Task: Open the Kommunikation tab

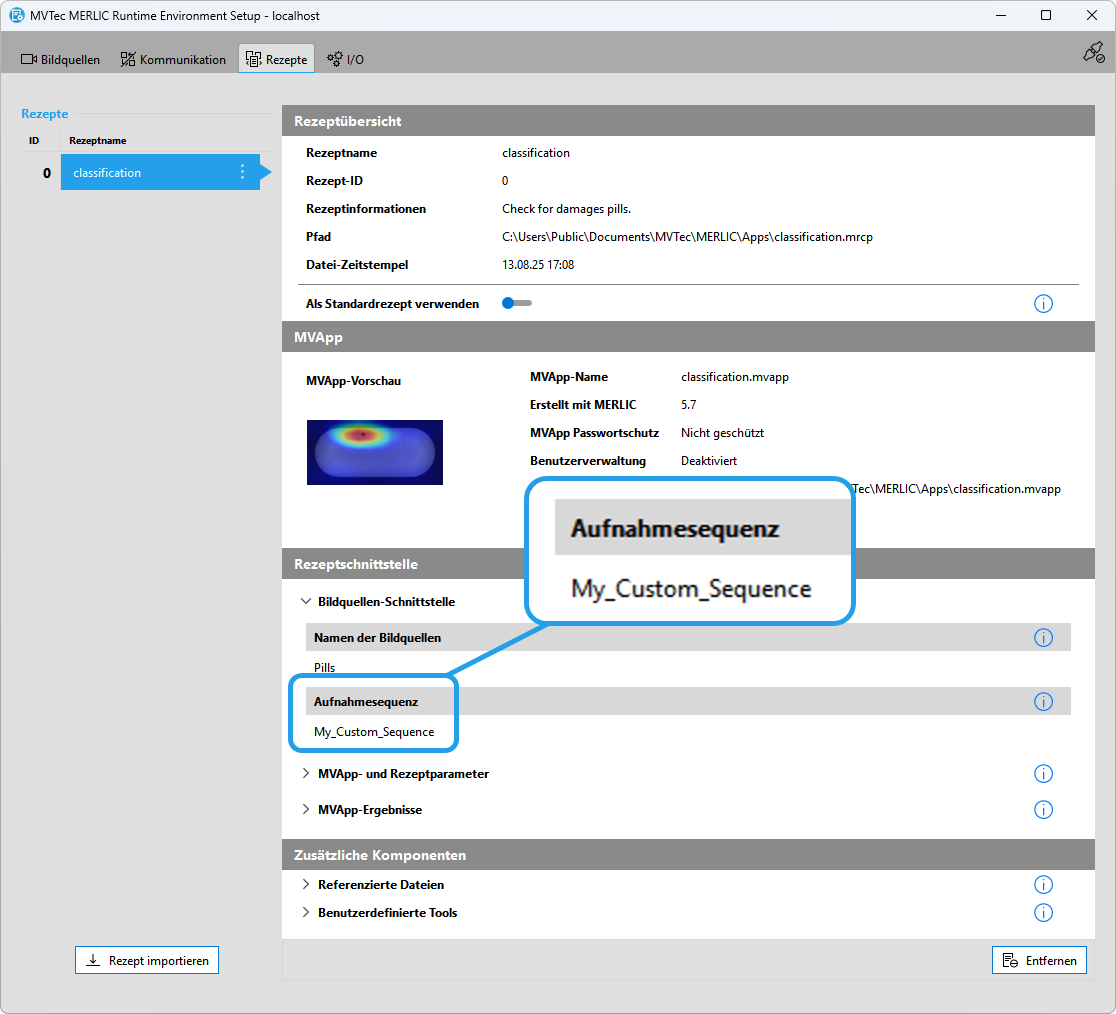Action: click(173, 59)
